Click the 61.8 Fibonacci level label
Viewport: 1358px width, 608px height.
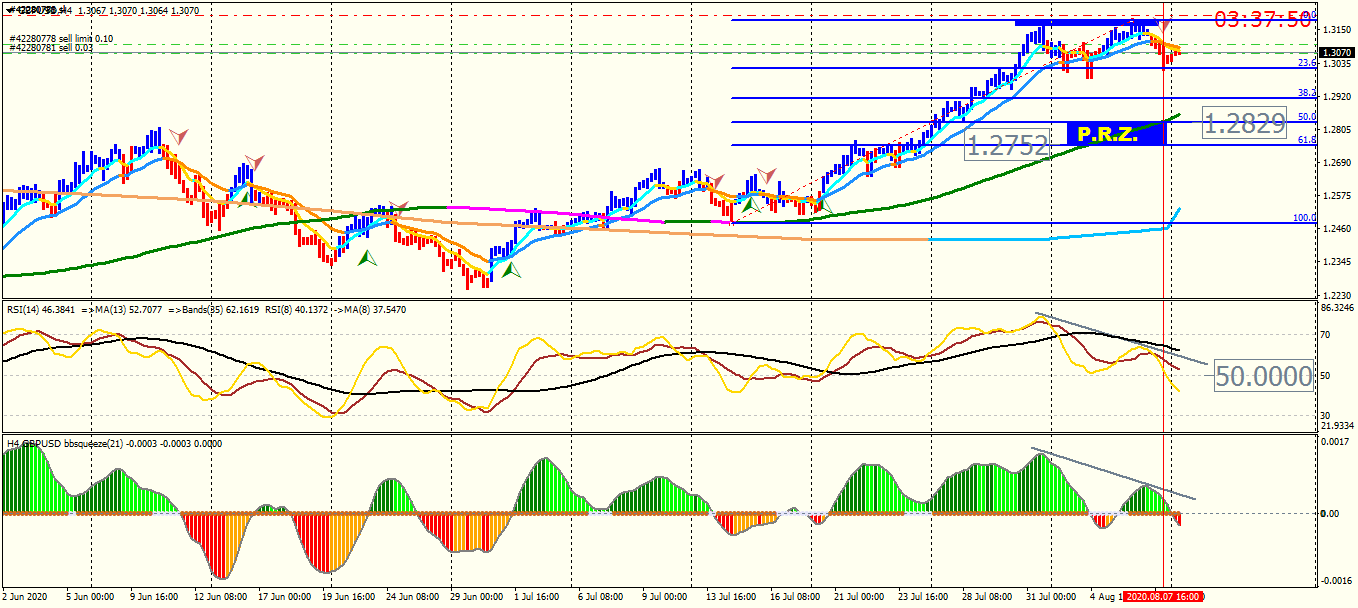click(x=1306, y=140)
